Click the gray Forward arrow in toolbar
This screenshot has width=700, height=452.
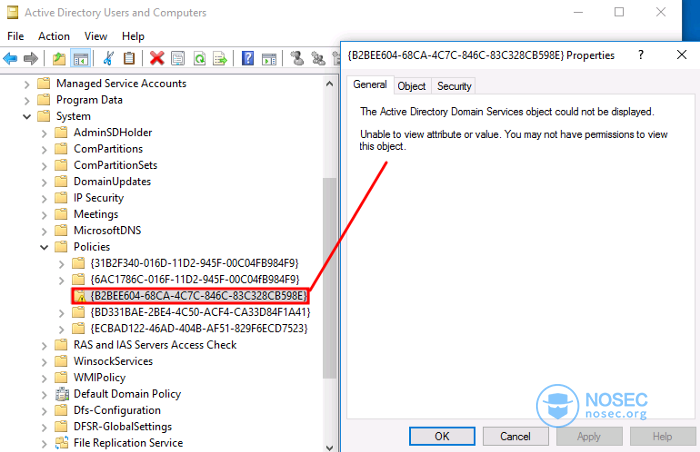tap(31, 59)
